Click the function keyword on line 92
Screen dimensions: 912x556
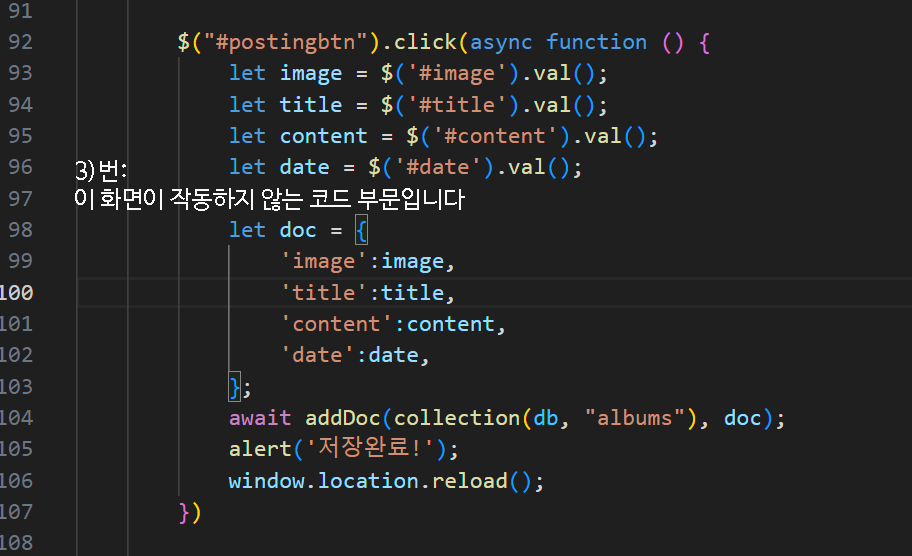click(x=596, y=42)
